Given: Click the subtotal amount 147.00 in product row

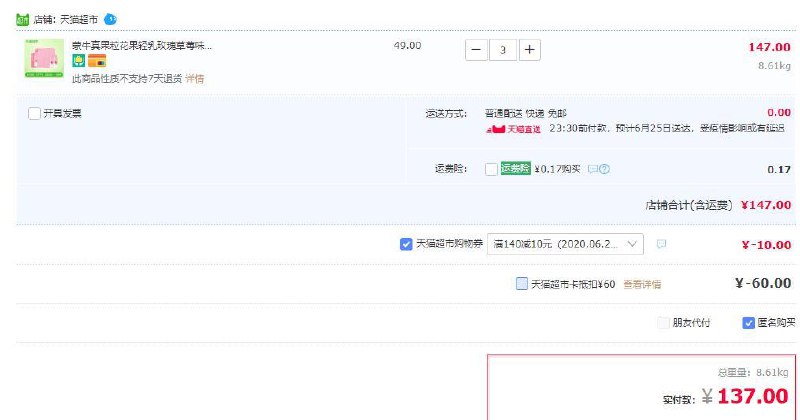Looking at the screenshot, I should 769,47.
